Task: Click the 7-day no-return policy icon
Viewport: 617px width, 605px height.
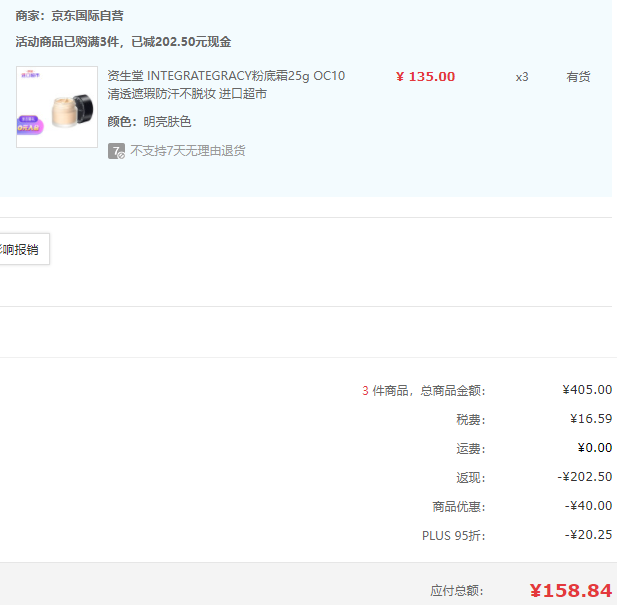Action: [x=116, y=151]
